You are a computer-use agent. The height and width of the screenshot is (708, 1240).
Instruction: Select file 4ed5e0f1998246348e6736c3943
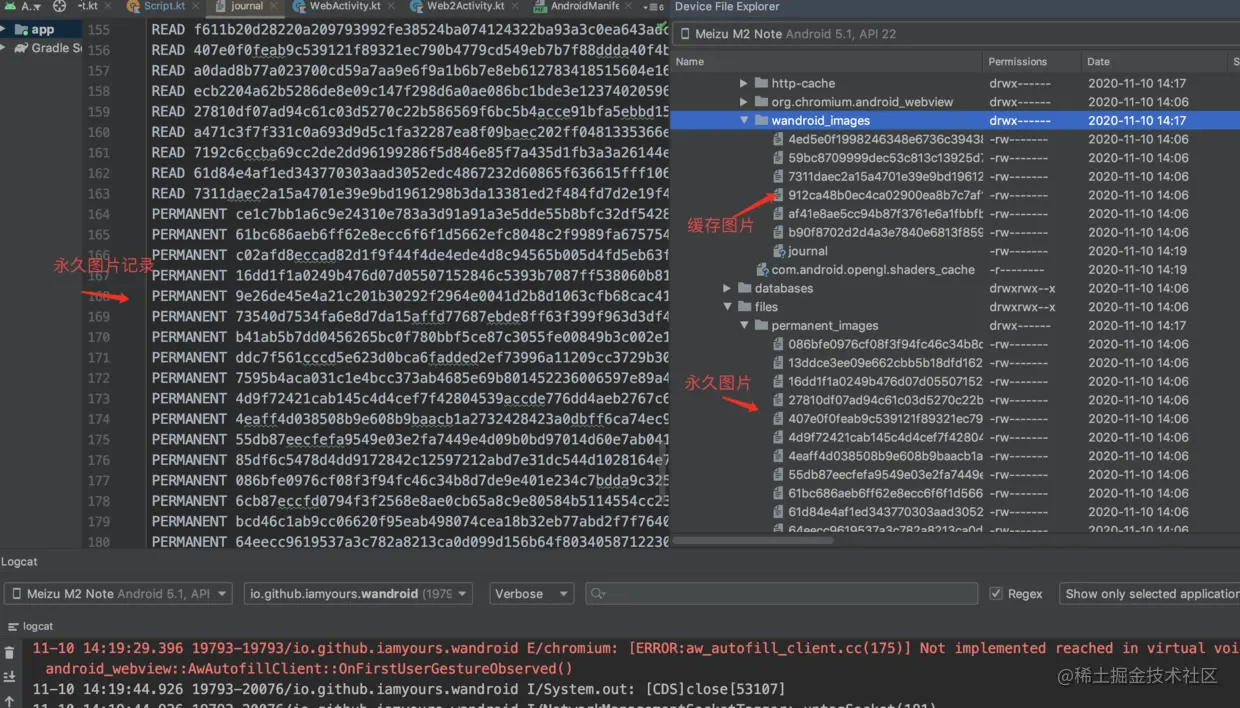click(885, 139)
